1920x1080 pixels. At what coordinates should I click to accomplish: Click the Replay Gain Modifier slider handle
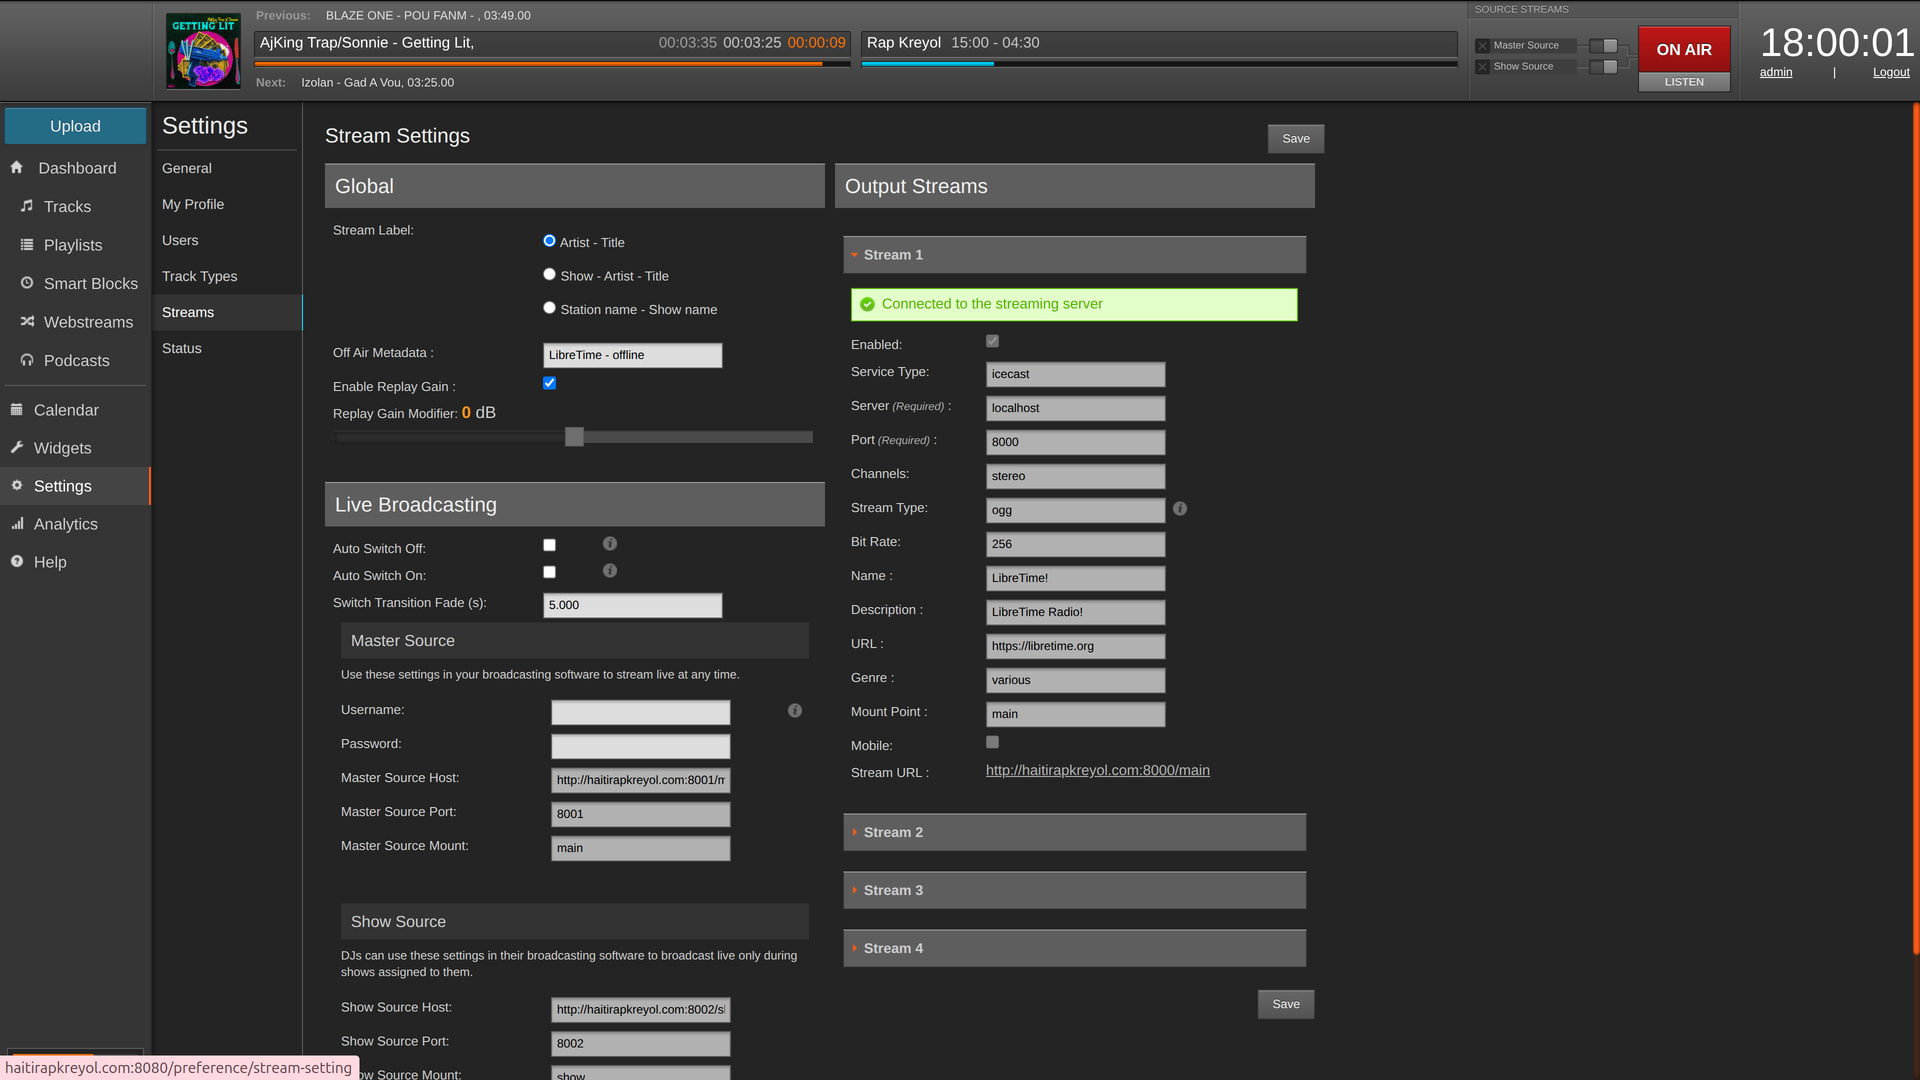pos(574,437)
